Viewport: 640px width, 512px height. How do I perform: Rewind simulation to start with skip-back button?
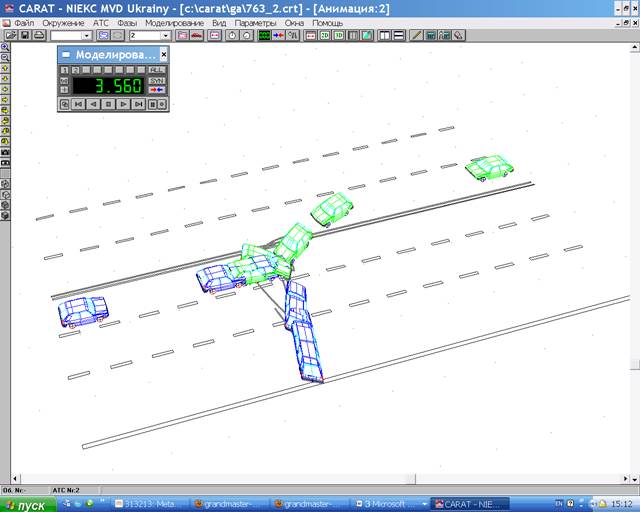point(79,103)
